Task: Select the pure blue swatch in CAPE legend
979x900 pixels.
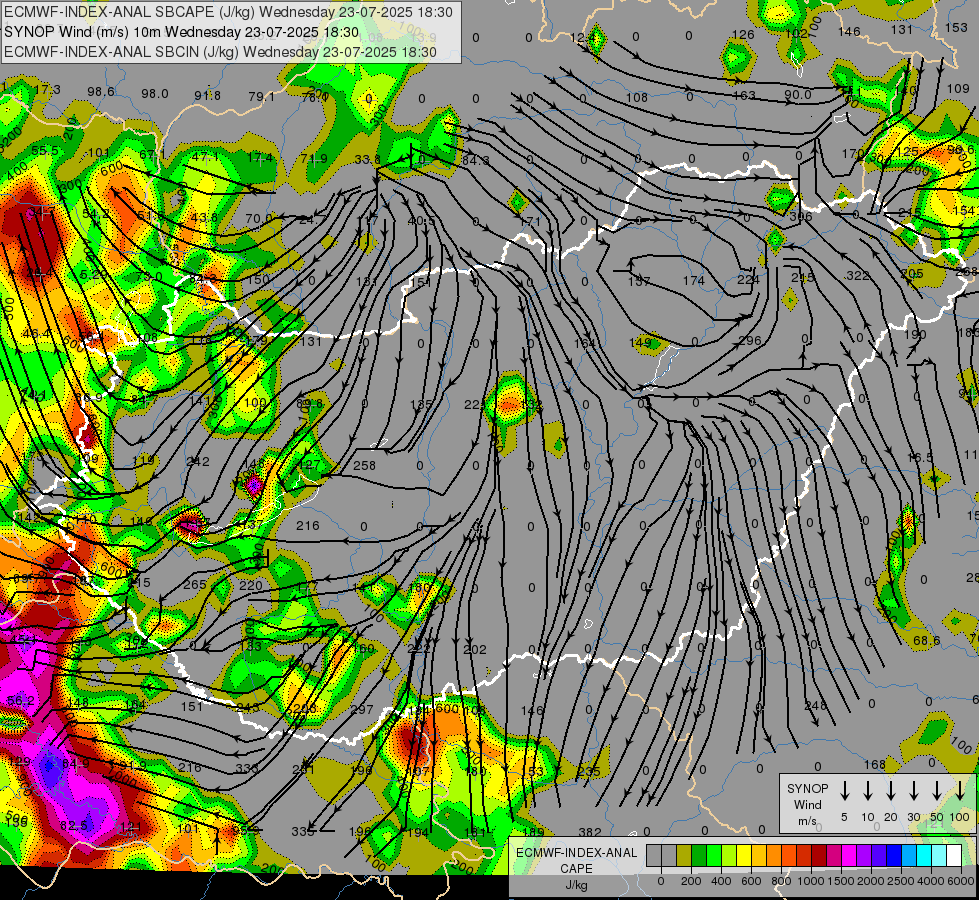Action: pyautogui.click(x=894, y=856)
